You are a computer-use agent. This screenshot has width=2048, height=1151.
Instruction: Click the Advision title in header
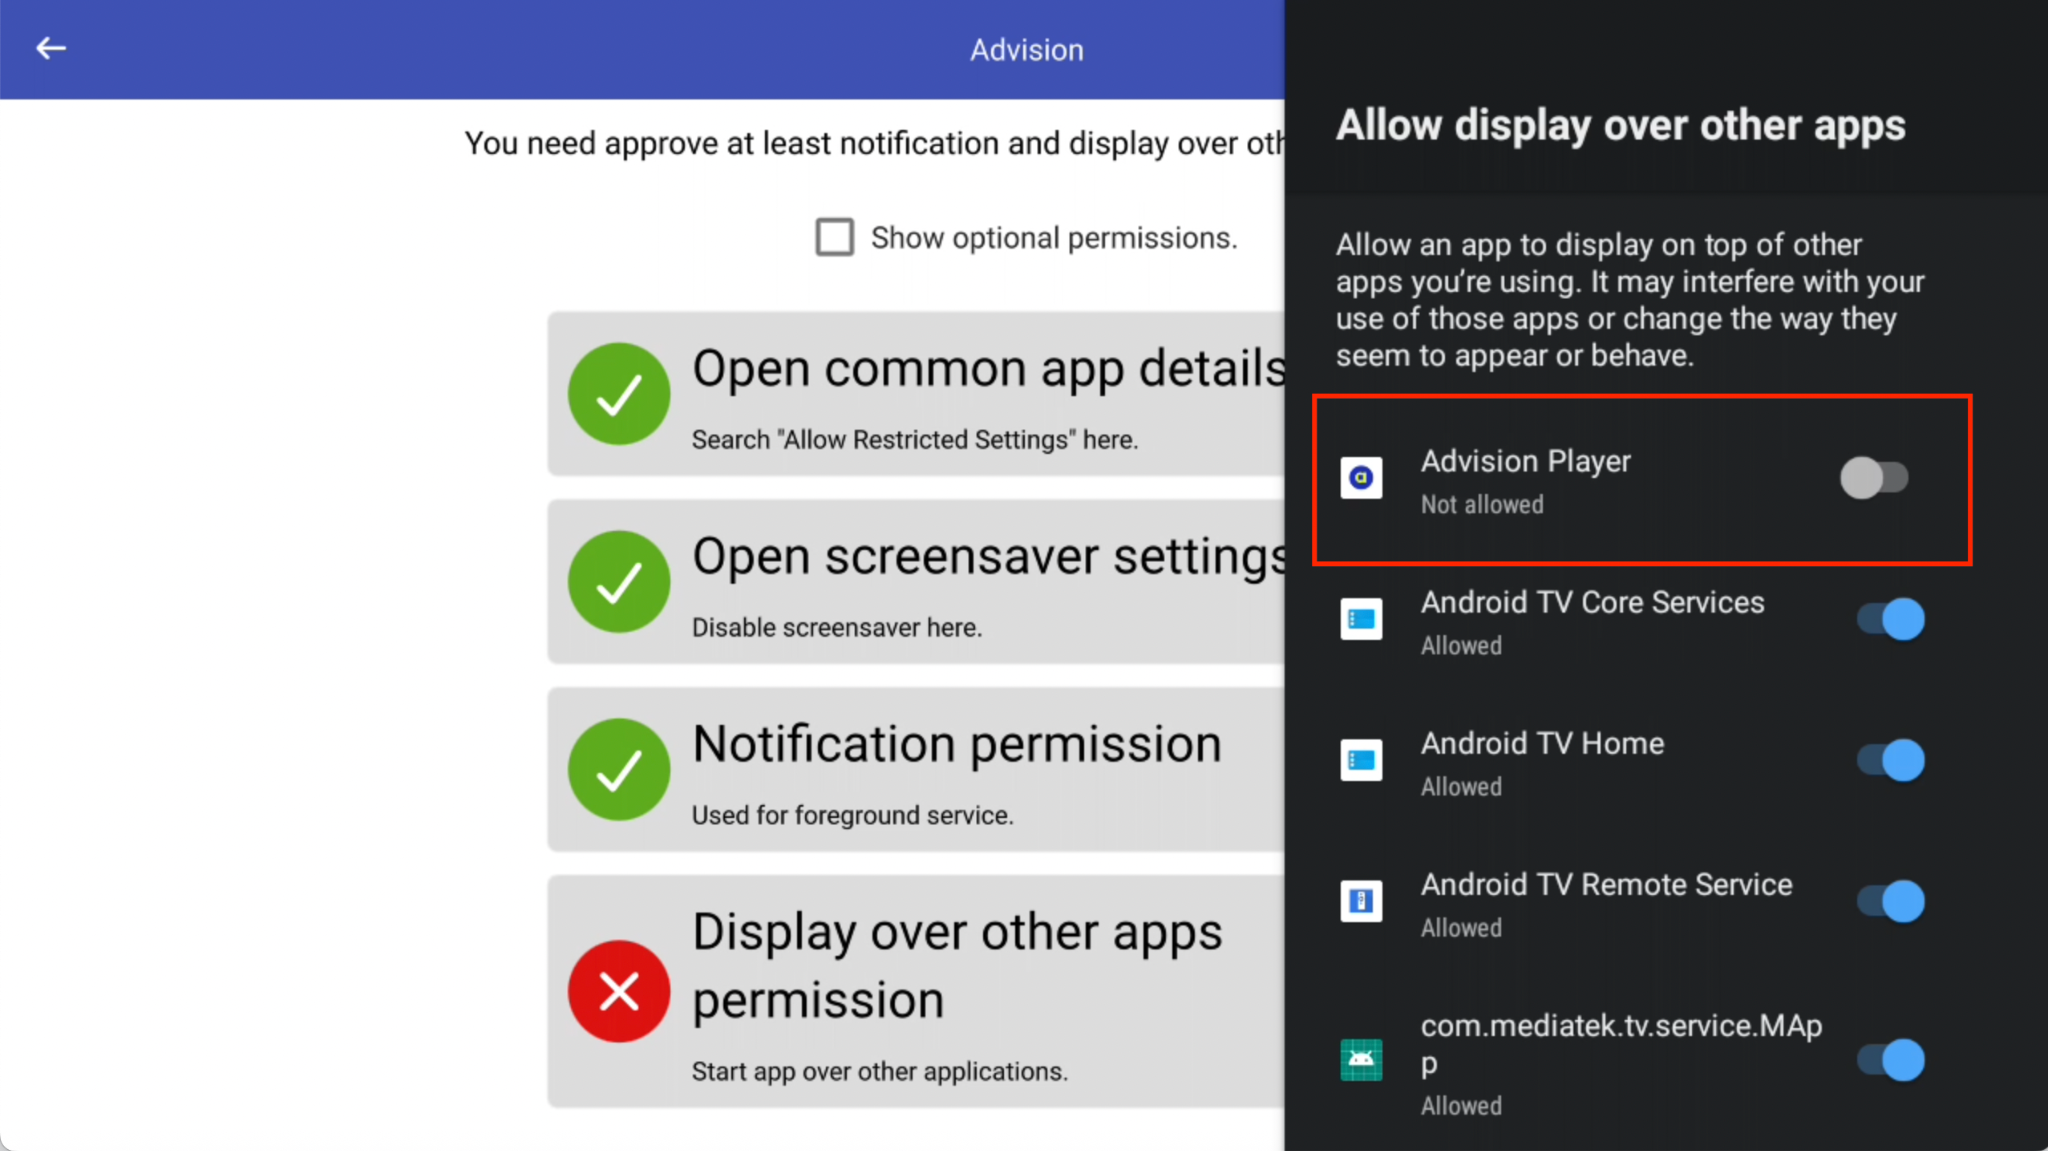[1026, 50]
